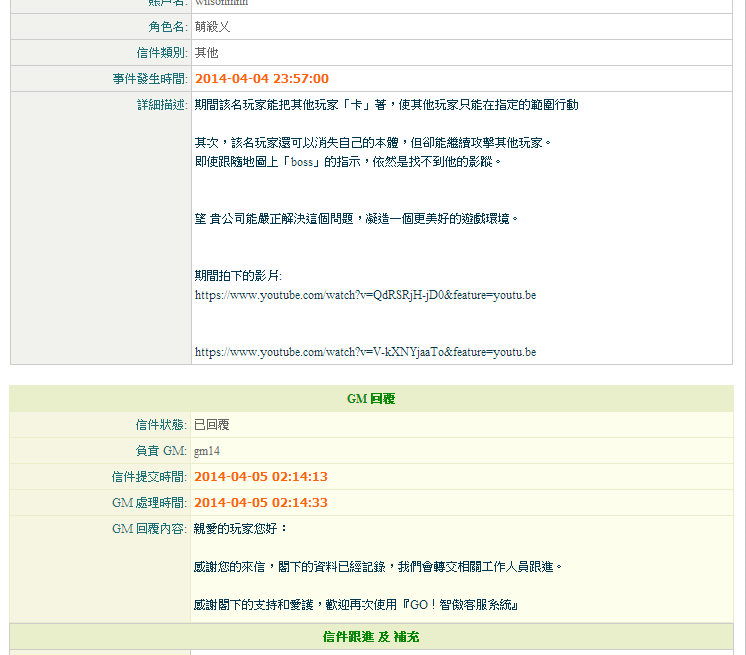Select the responsible GM name gm14
This screenshot has height=655, width=746.
pyautogui.click(x=207, y=451)
